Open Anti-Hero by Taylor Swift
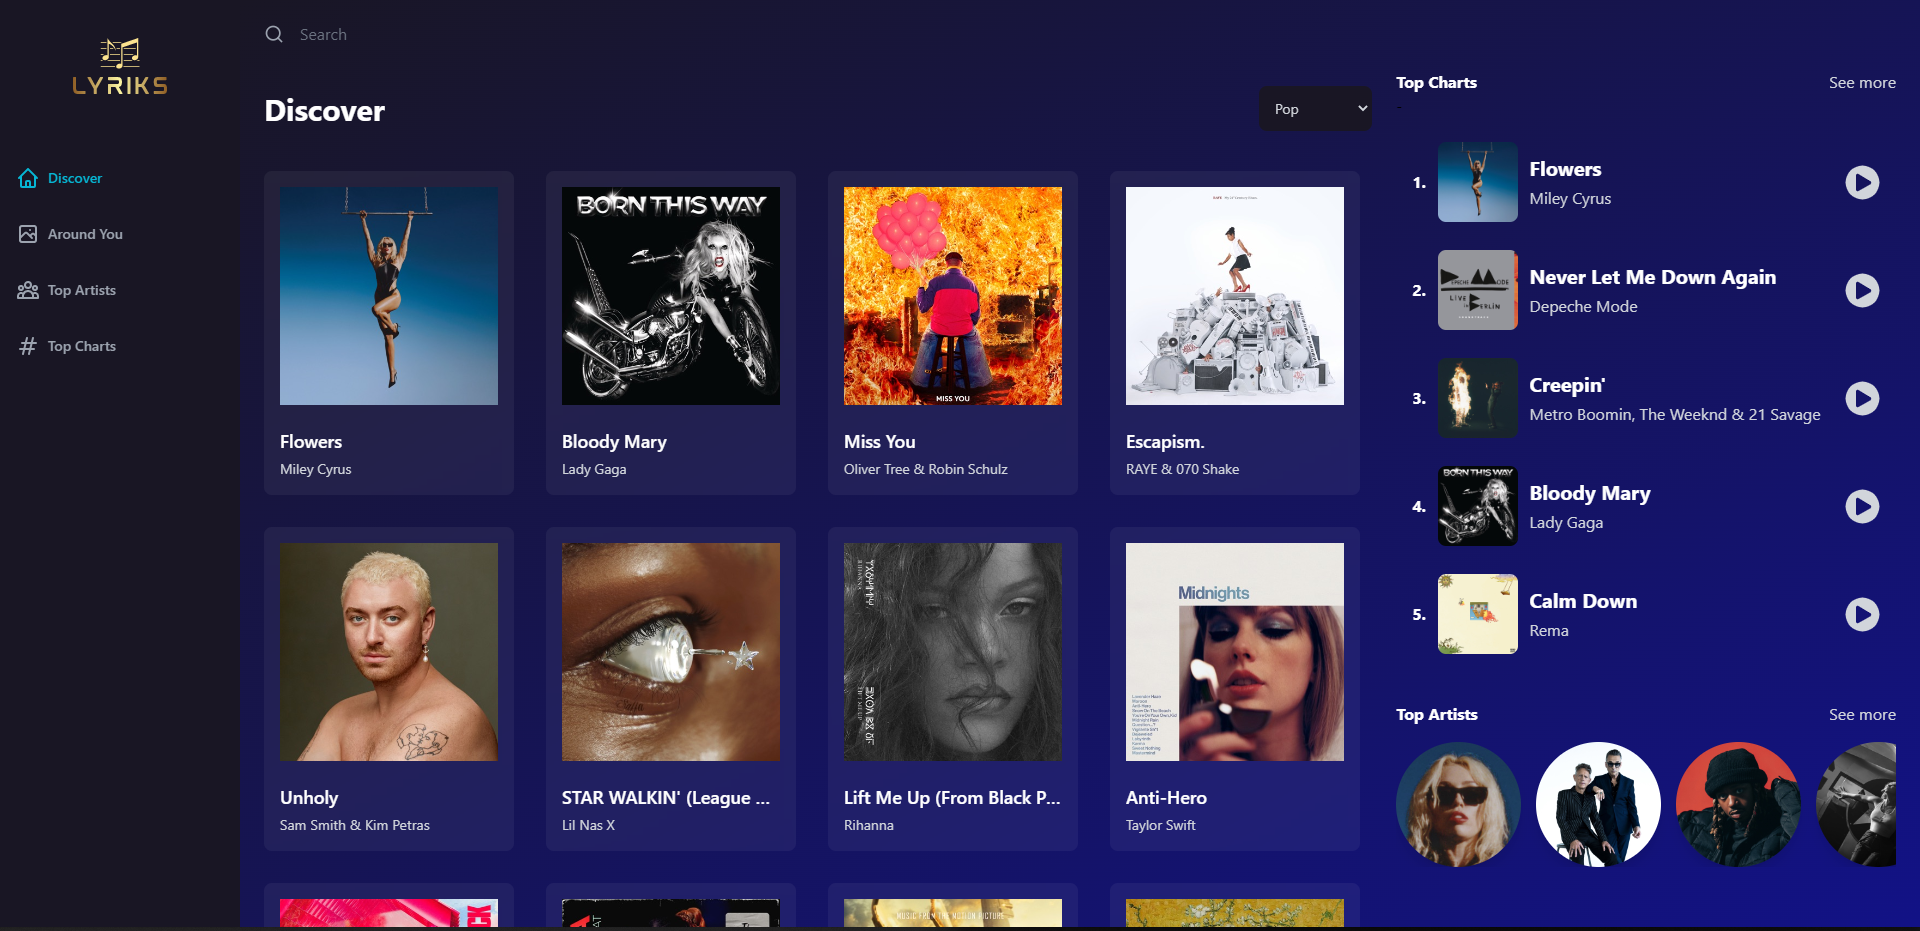This screenshot has height=931, width=1920. point(1234,690)
